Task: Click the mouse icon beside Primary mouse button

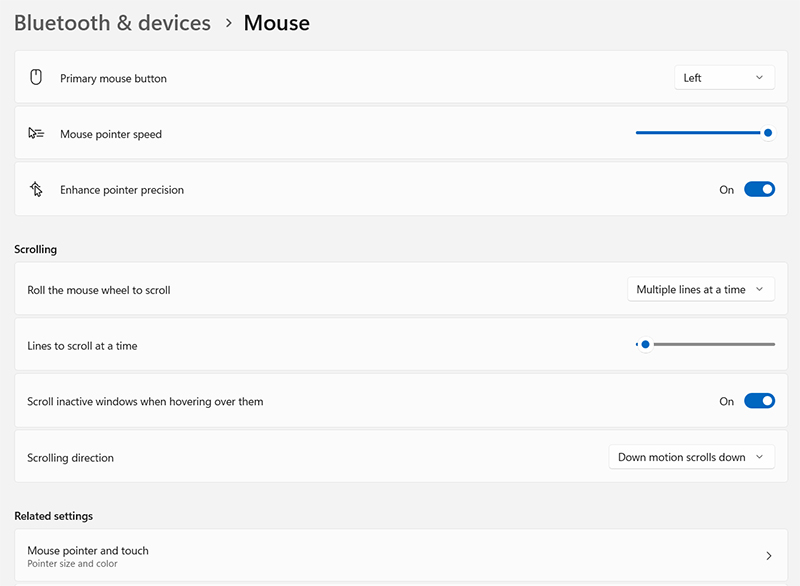Action: (36, 78)
